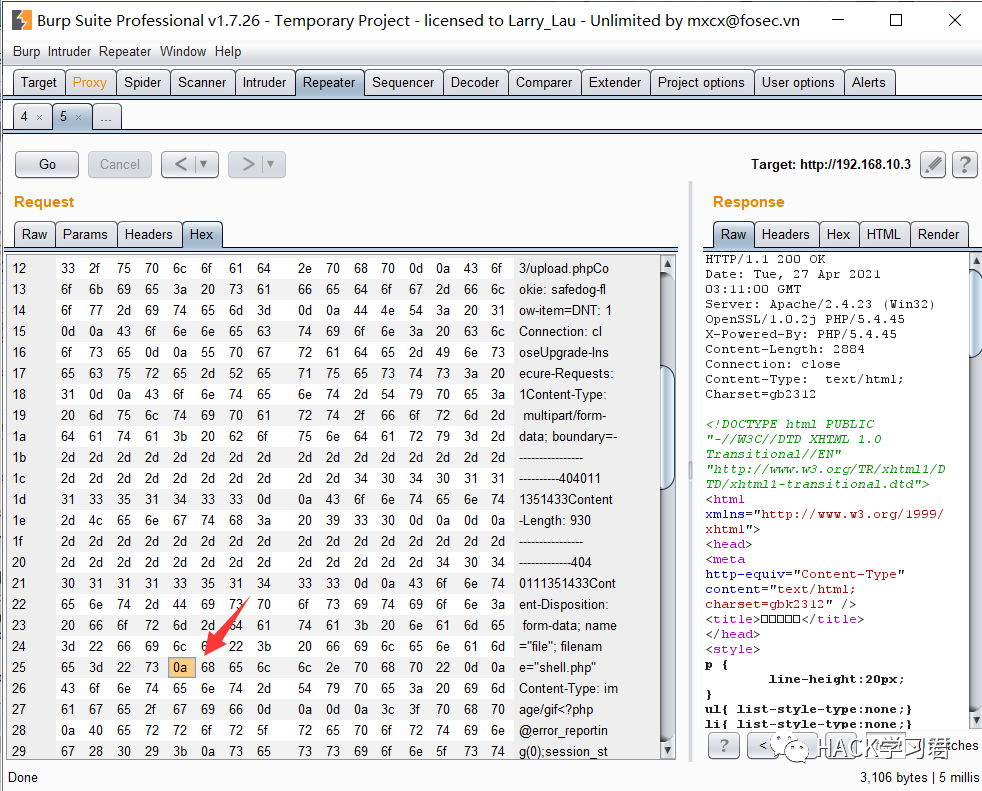The width and height of the screenshot is (982, 791).
Task: Open the history forward dropdown arrow
Action: tap(271, 165)
